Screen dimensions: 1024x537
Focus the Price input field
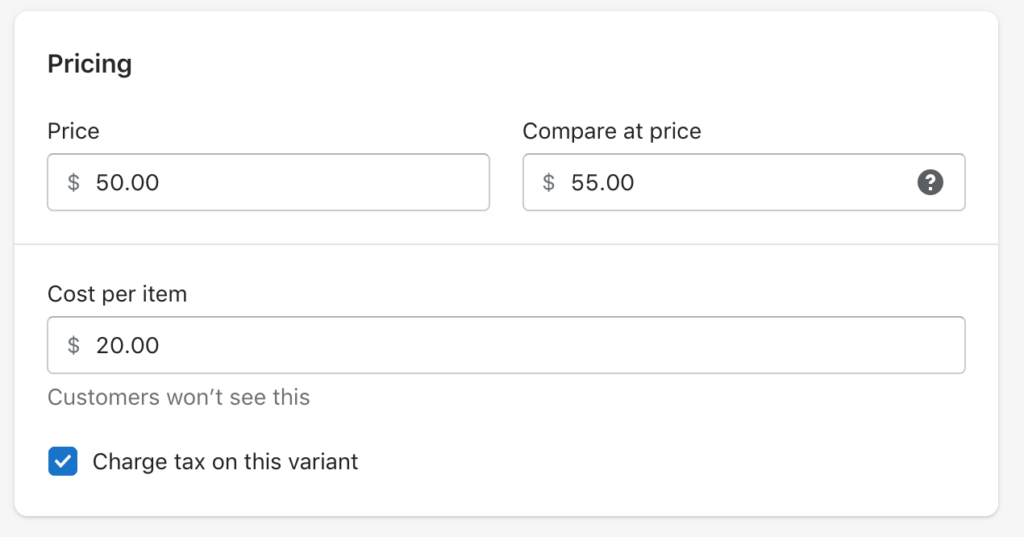pyautogui.click(x=268, y=182)
